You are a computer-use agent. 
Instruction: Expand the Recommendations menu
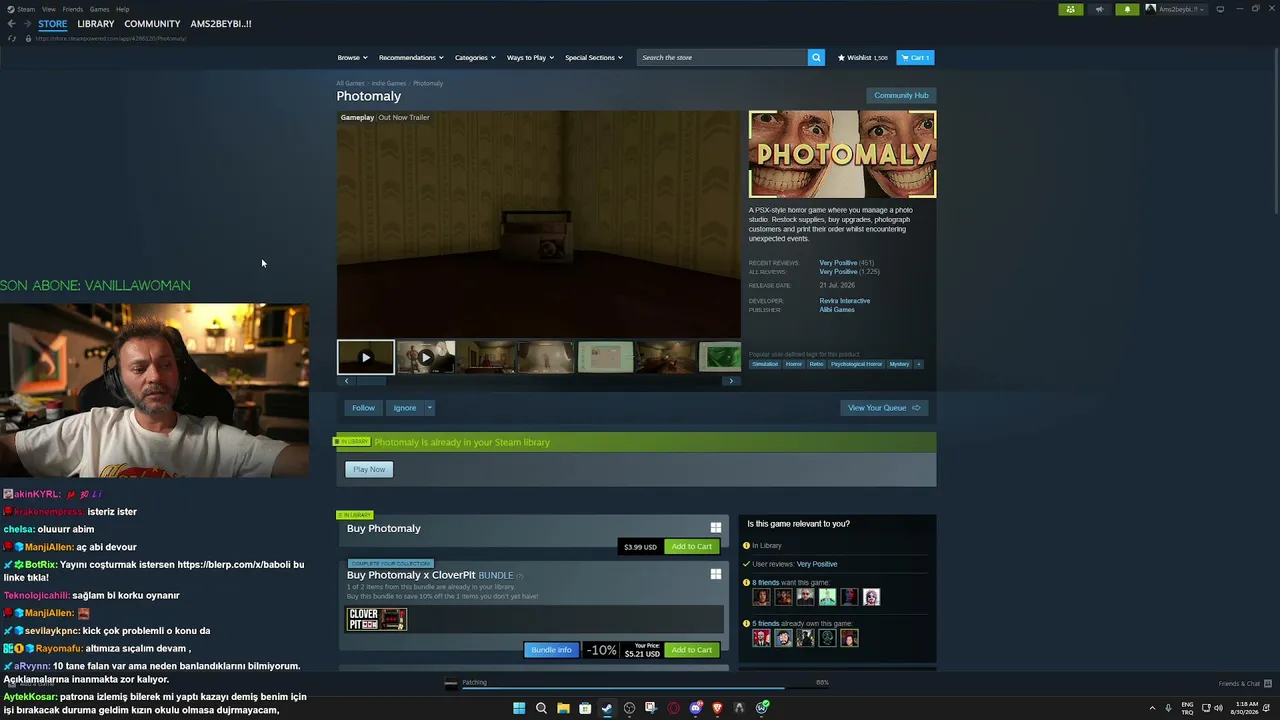411,58
